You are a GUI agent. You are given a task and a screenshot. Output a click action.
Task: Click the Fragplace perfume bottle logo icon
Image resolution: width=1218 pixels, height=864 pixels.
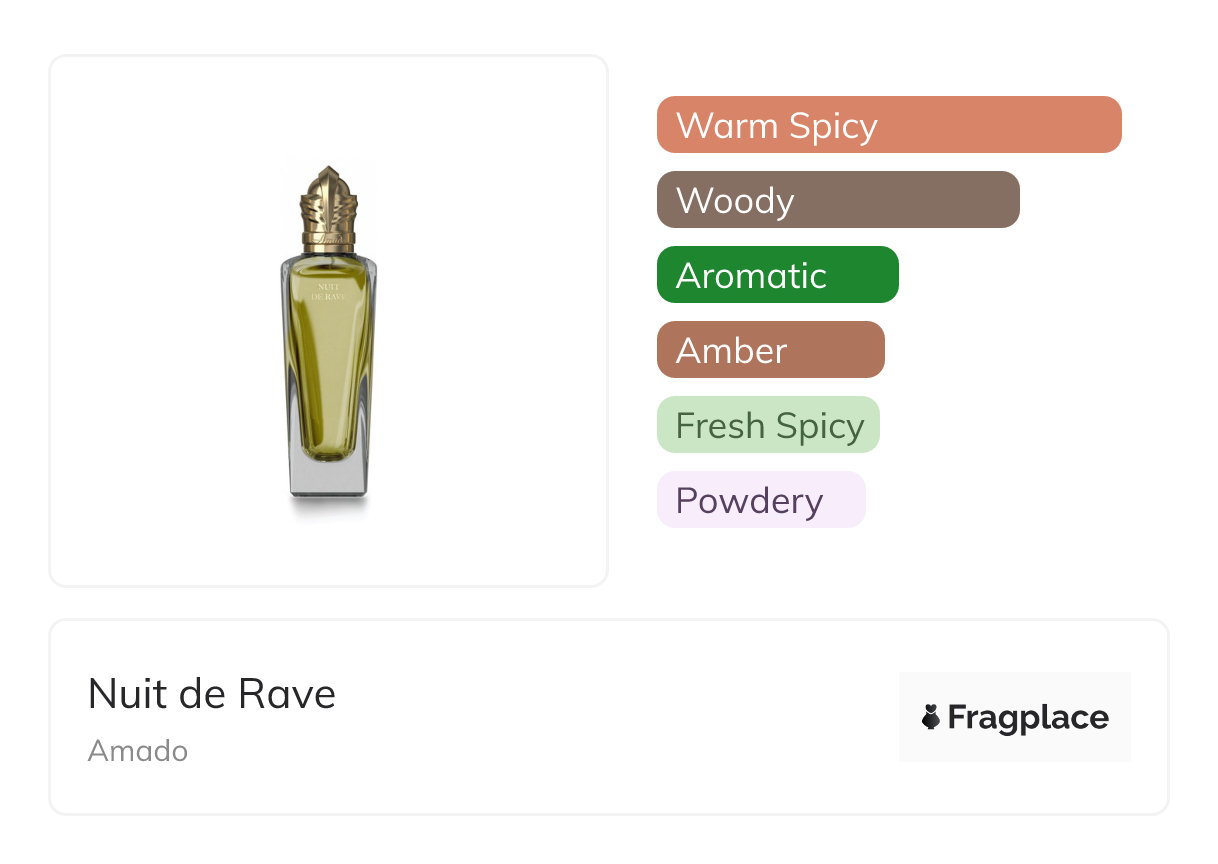point(931,717)
